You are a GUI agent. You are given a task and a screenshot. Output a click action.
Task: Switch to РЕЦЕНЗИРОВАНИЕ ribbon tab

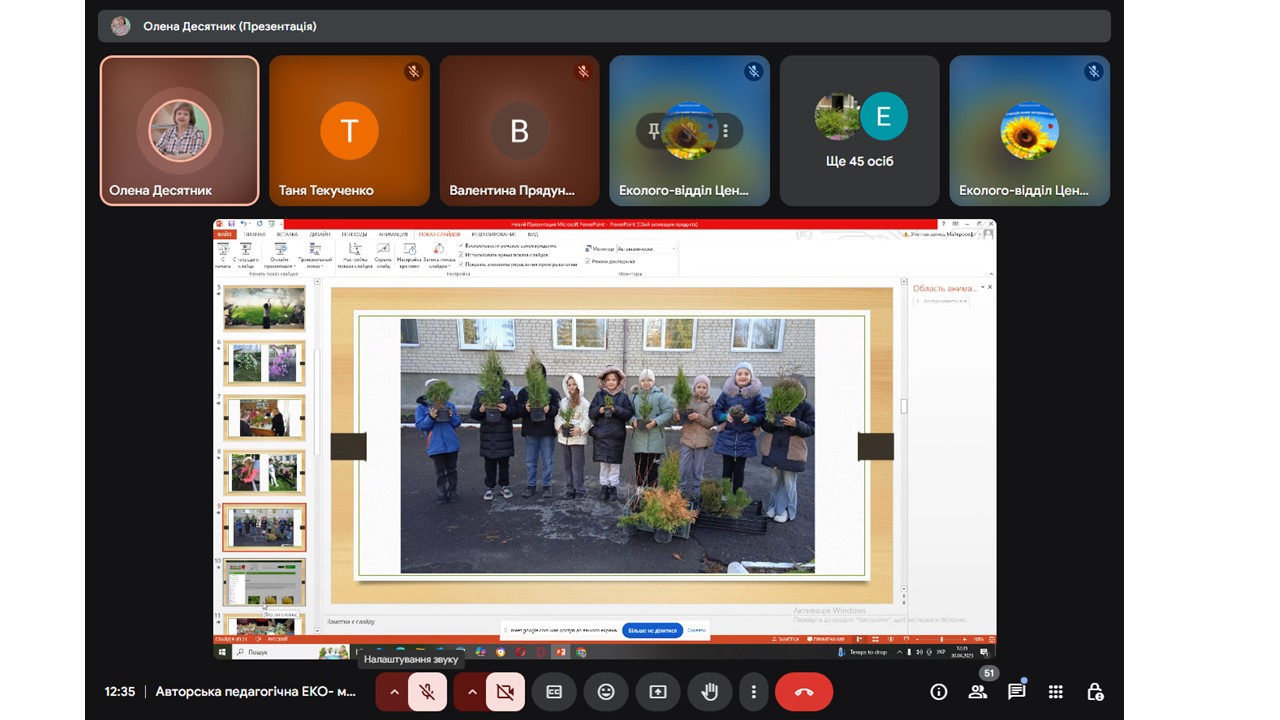[494, 234]
